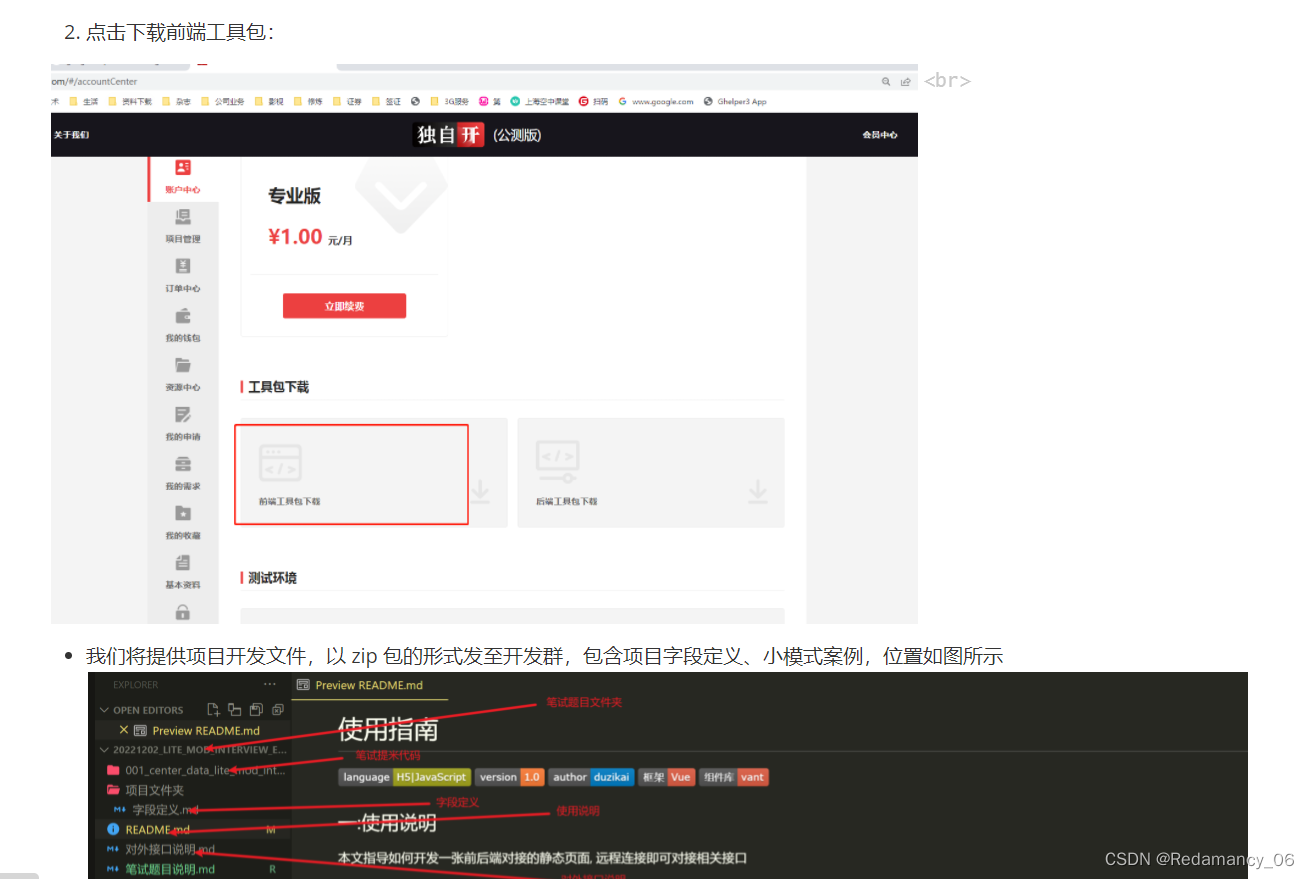1309x879 pixels.
Task: Click Close All Editors icon
Action: pos(276,709)
